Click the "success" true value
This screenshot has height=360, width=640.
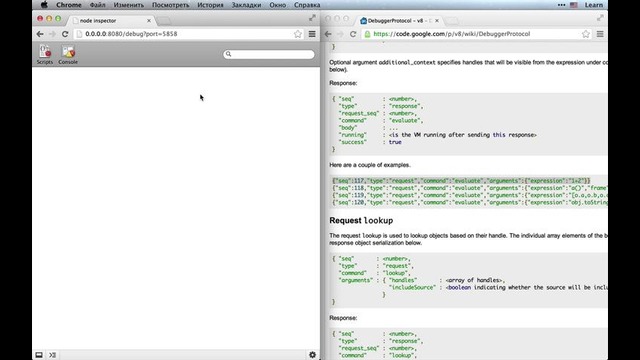pos(395,142)
